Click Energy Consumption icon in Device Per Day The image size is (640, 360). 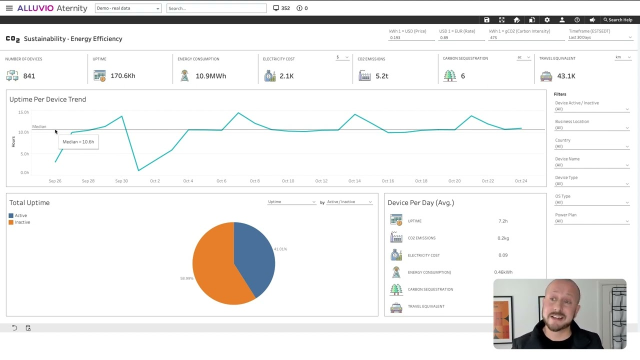pos(396,272)
